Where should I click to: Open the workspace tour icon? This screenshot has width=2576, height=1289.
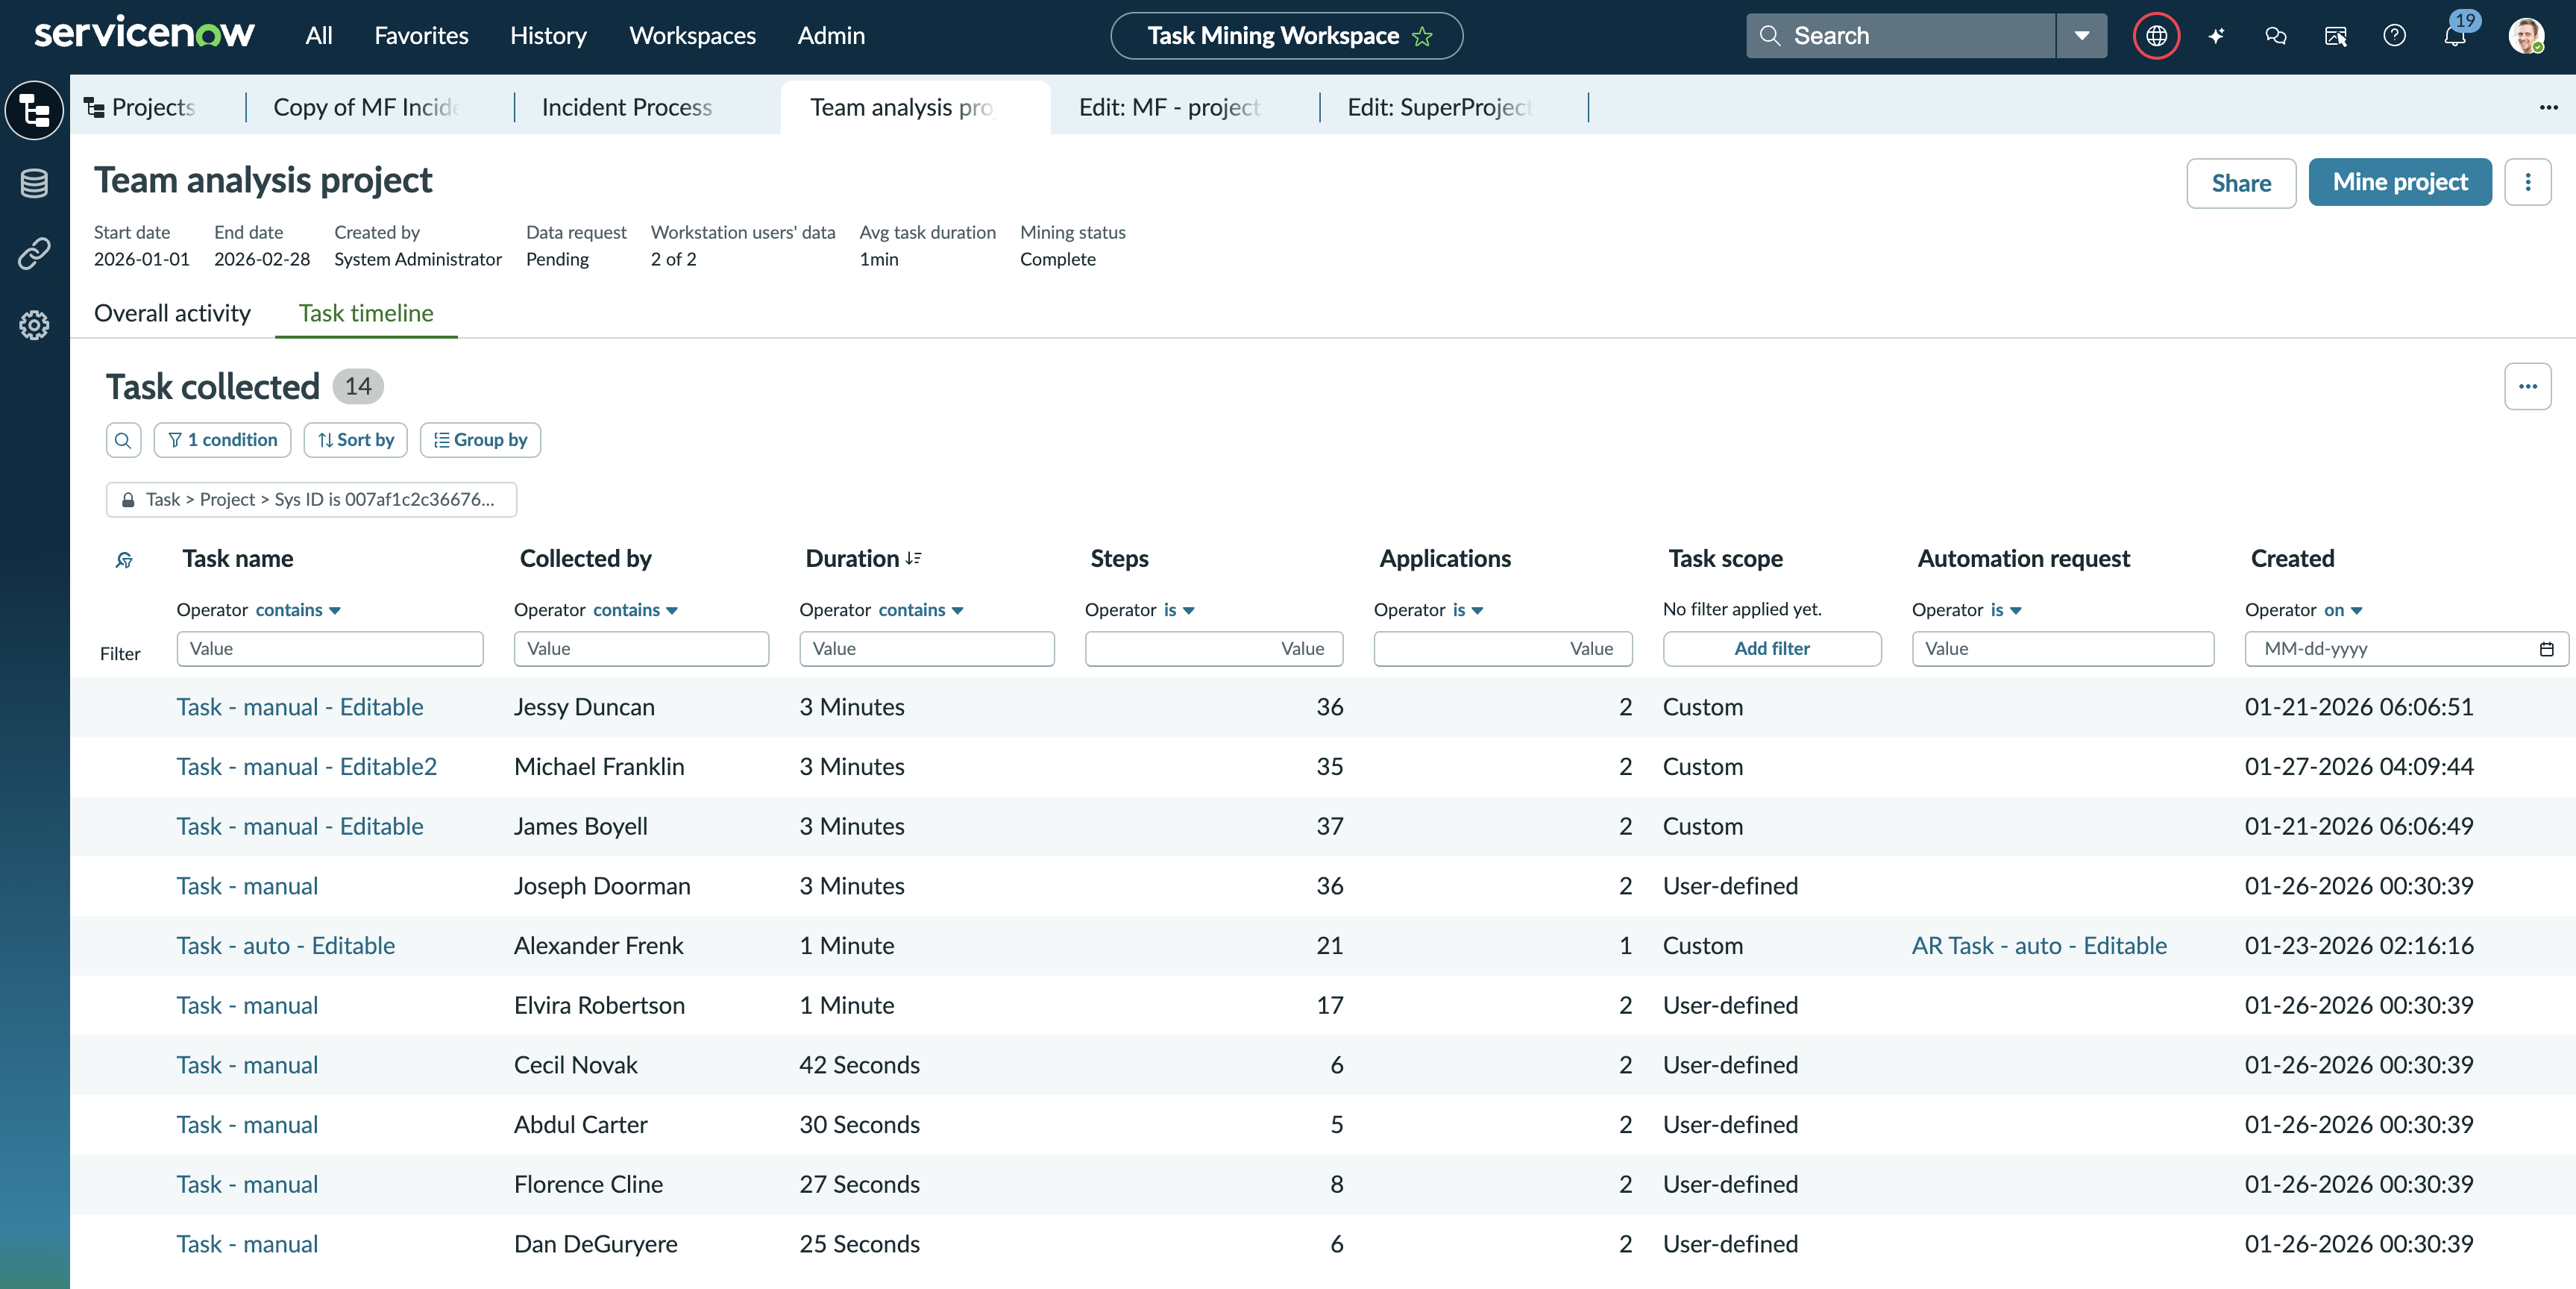point(2336,36)
